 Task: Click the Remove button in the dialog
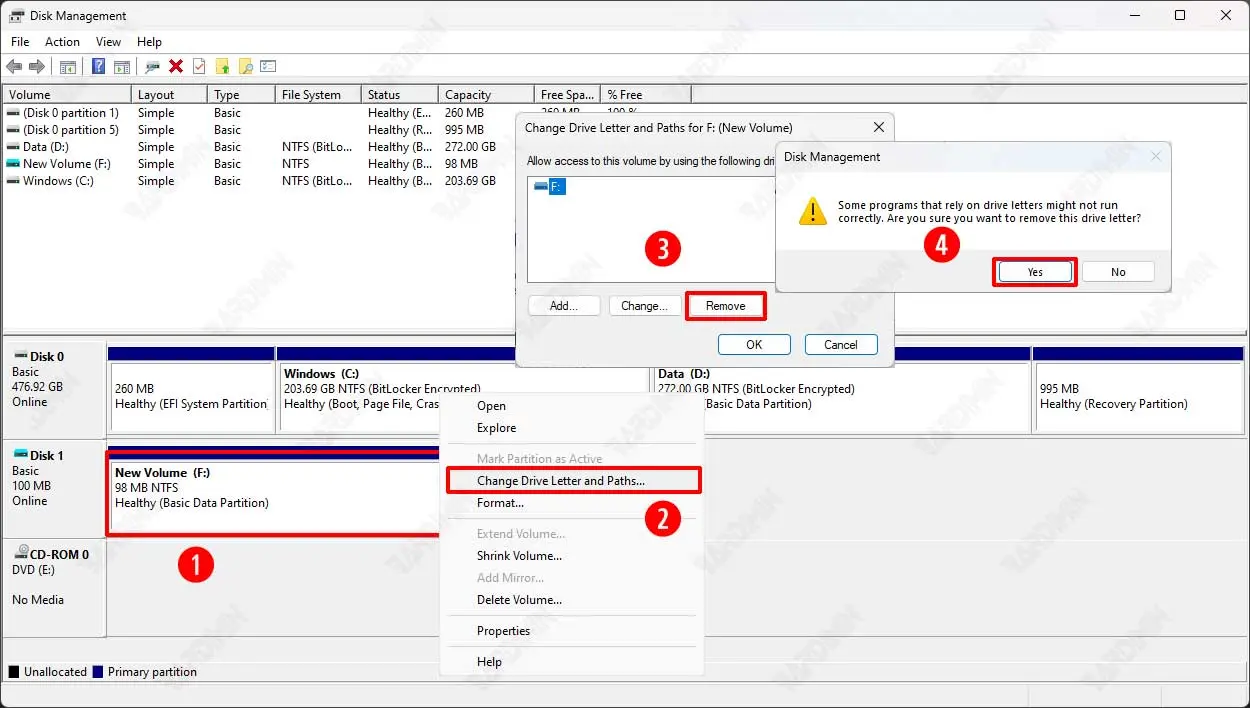tap(725, 306)
